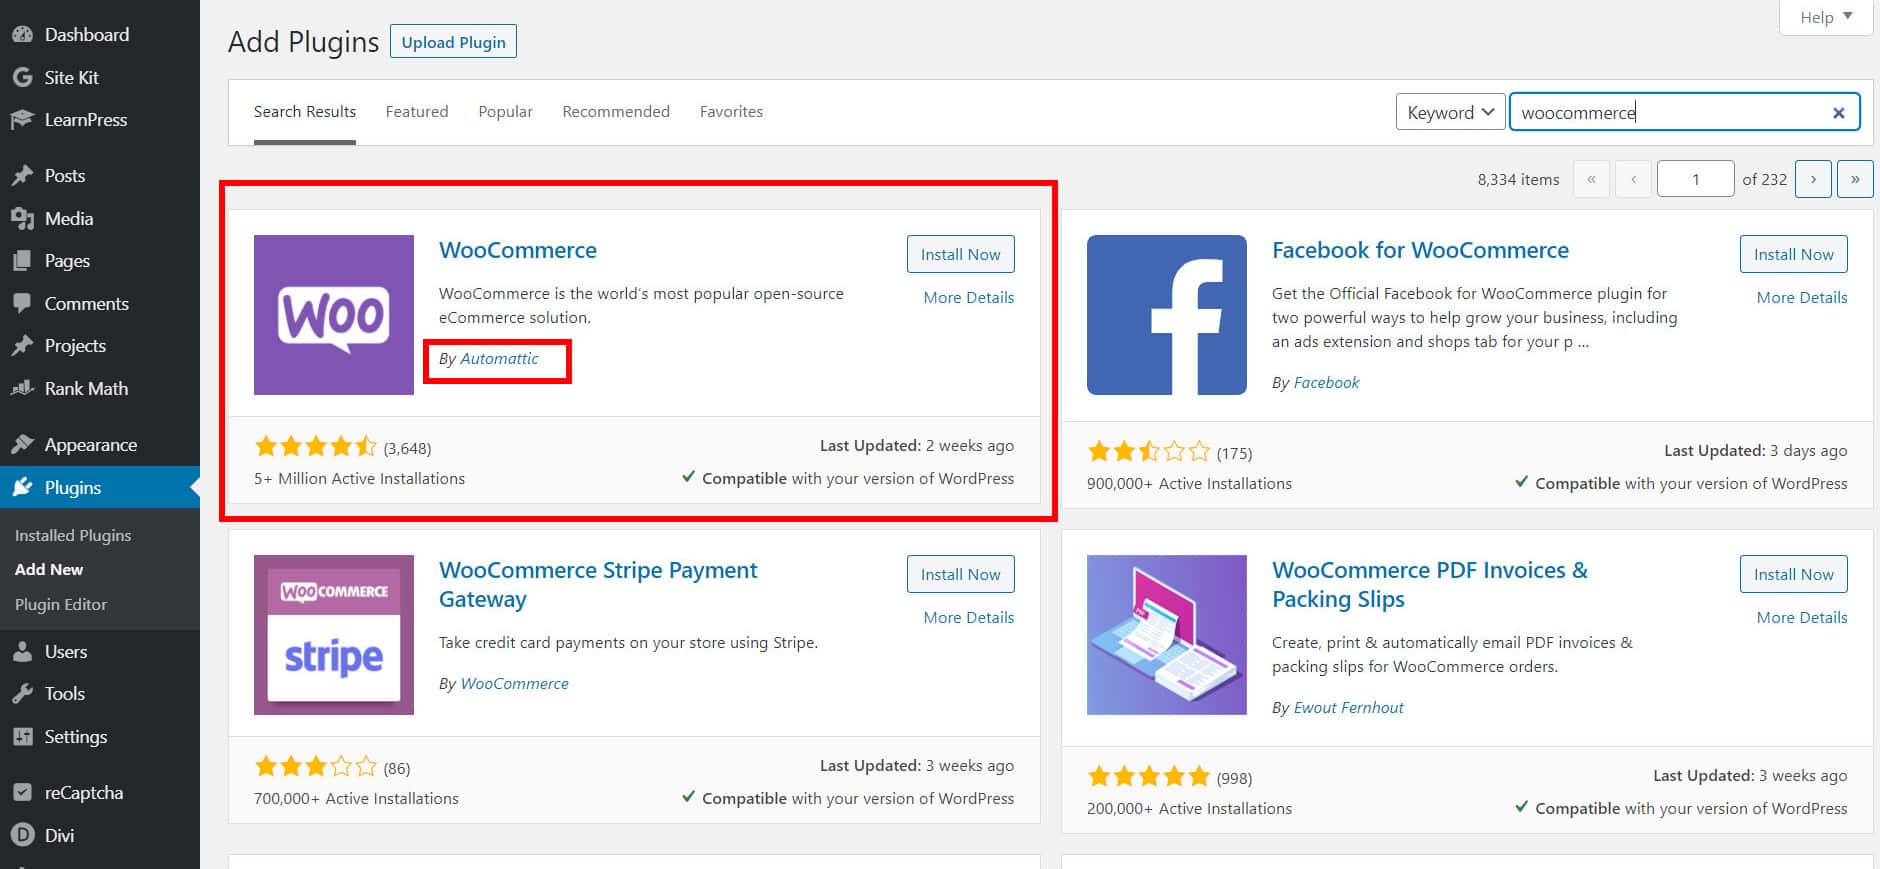The height and width of the screenshot is (869, 1880).
Task: Click the Posts pushpin icon
Action: pos(22,176)
